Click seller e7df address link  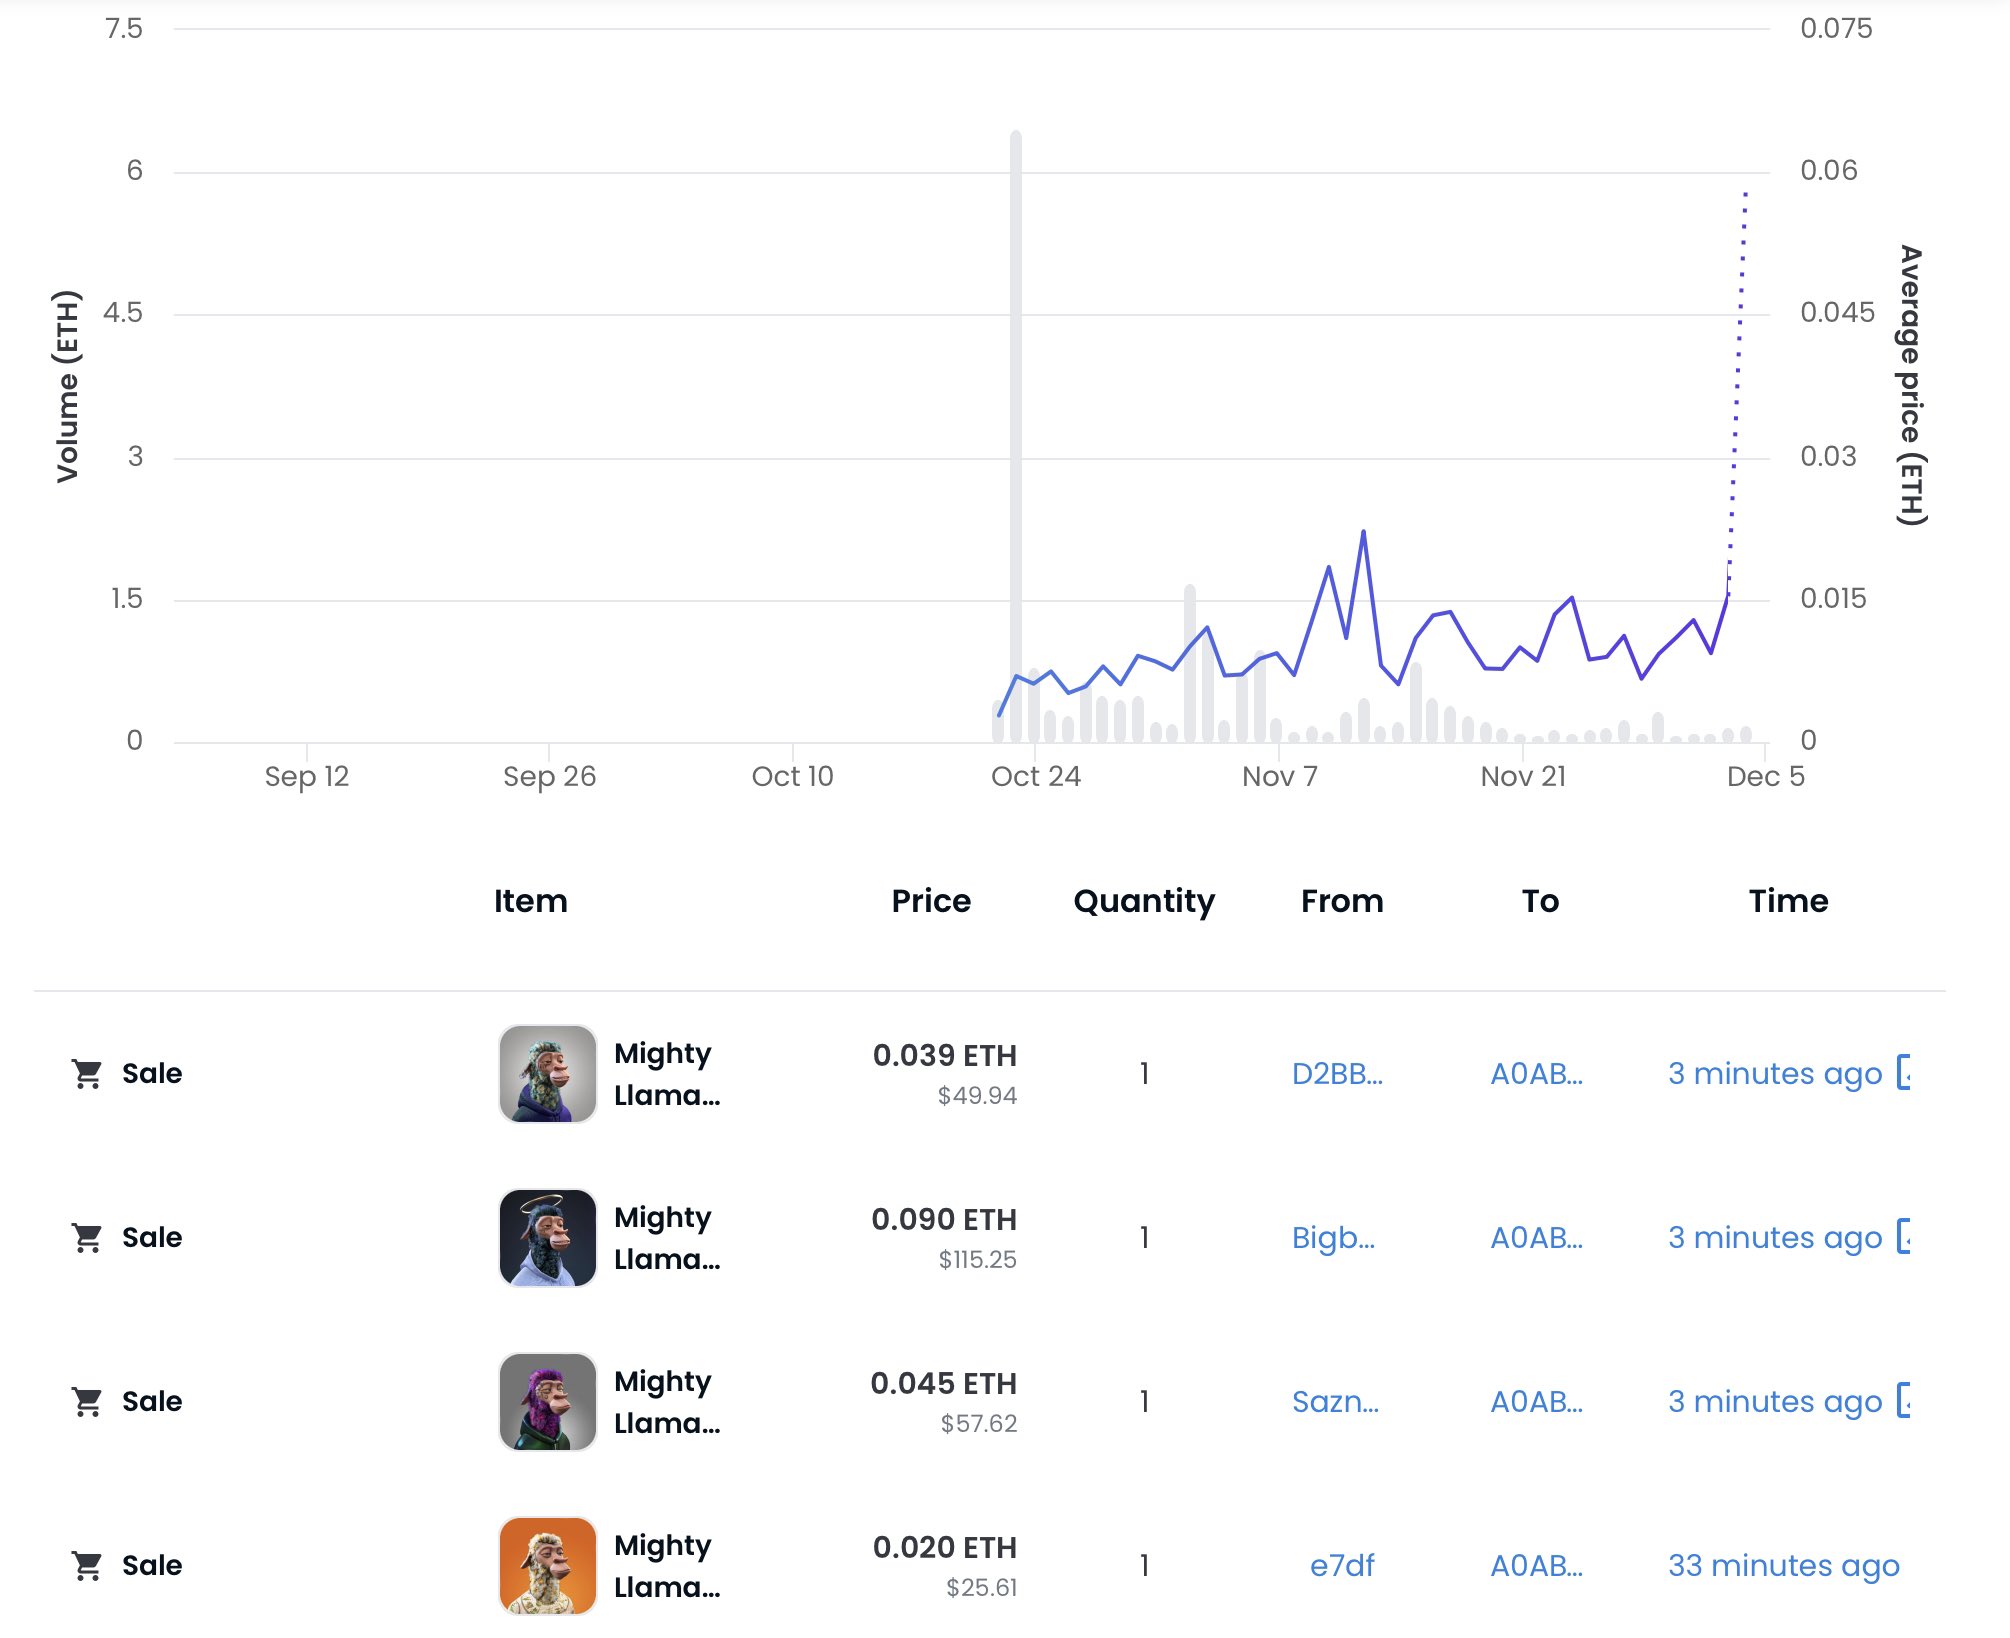(x=1342, y=1565)
